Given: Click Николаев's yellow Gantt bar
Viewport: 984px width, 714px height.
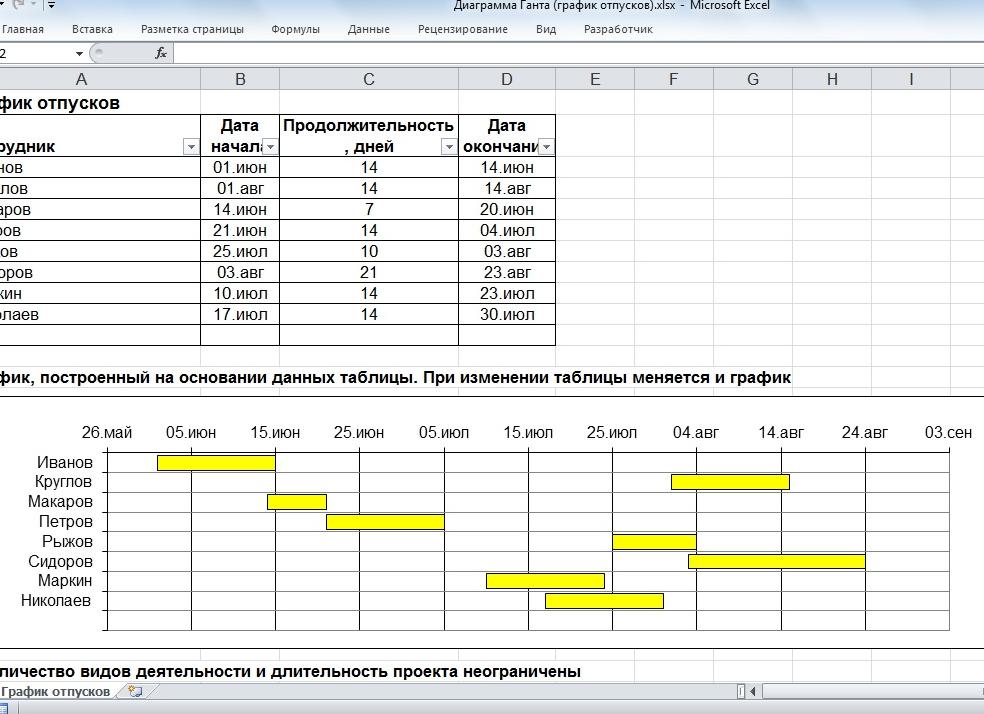Looking at the screenshot, I should [x=604, y=601].
